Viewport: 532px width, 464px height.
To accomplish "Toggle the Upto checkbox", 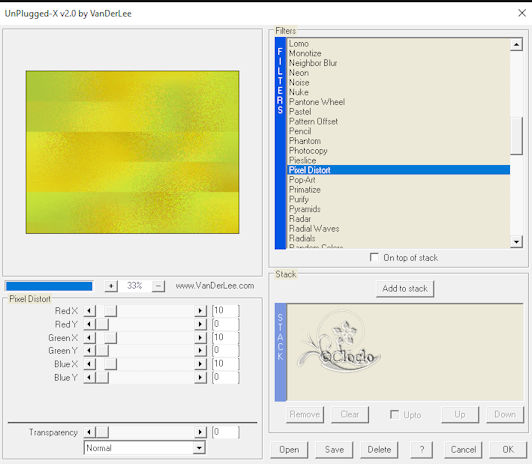I will point(394,414).
